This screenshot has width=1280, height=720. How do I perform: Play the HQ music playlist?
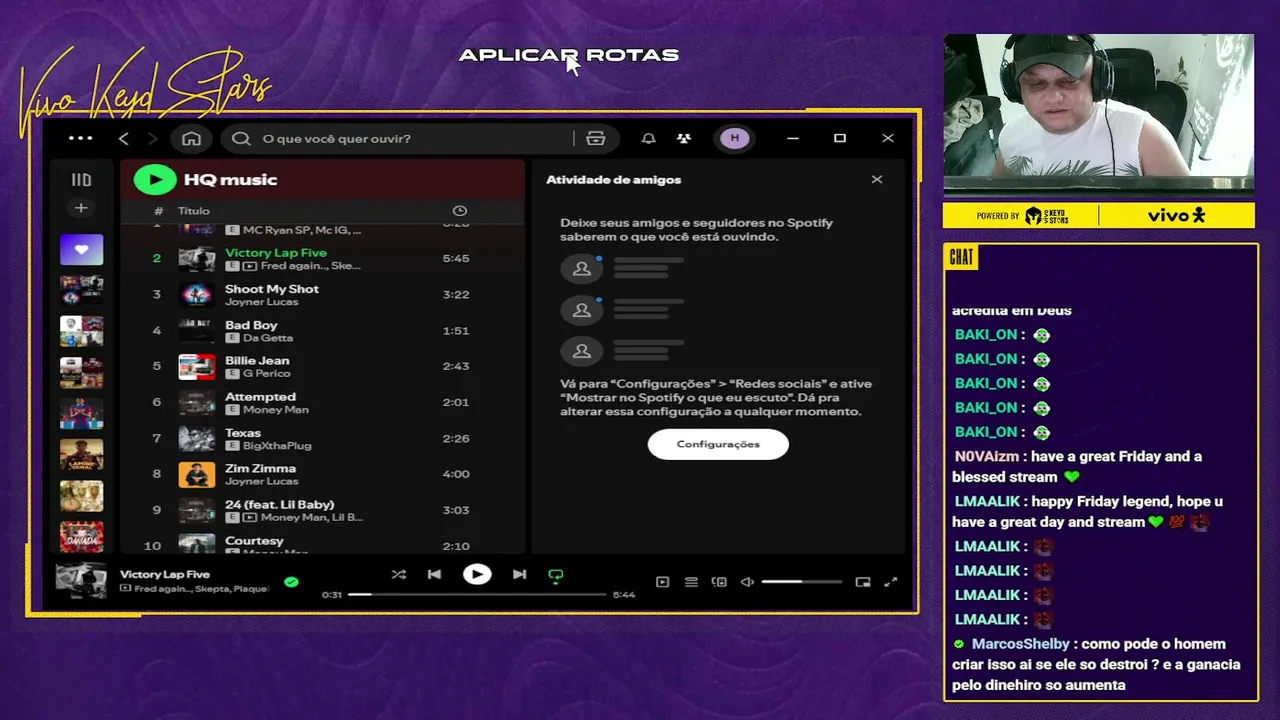tap(155, 180)
